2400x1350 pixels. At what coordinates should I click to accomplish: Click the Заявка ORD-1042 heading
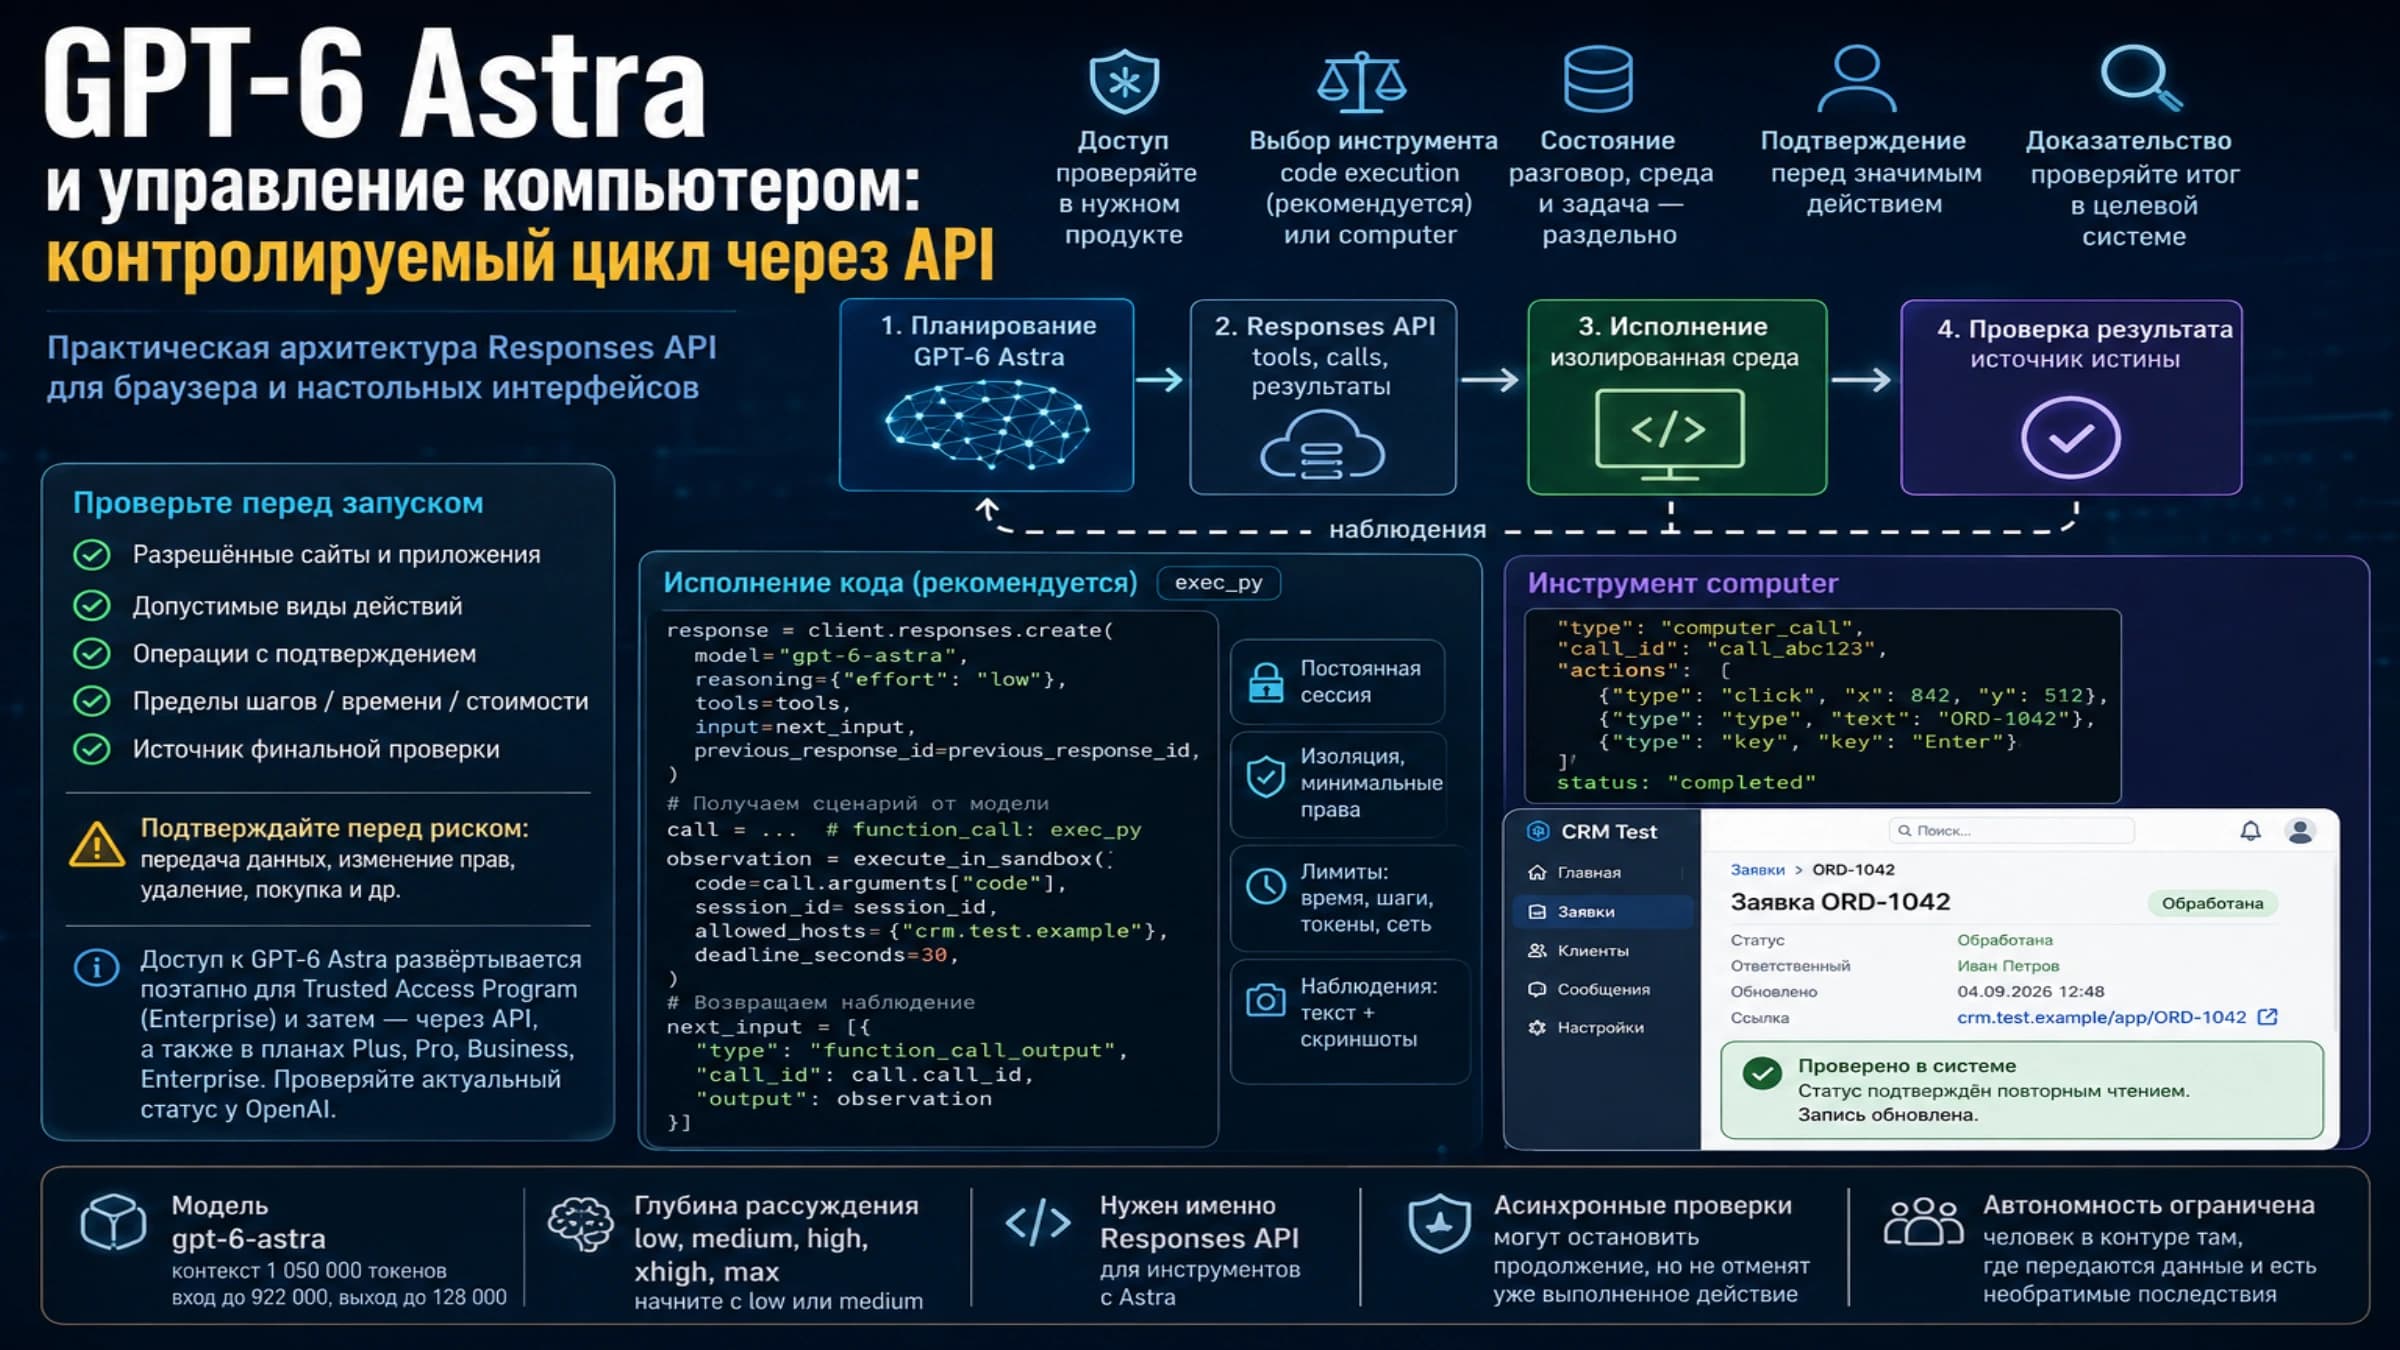click(x=1840, y=902)
